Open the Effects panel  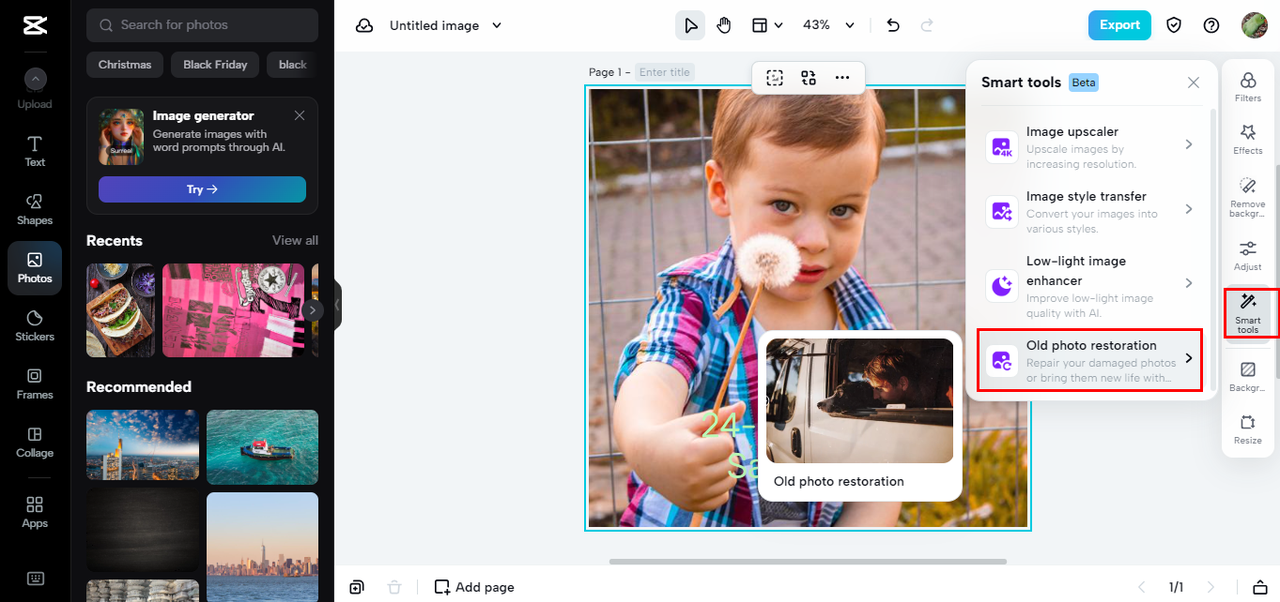(x=1248, y=139)
